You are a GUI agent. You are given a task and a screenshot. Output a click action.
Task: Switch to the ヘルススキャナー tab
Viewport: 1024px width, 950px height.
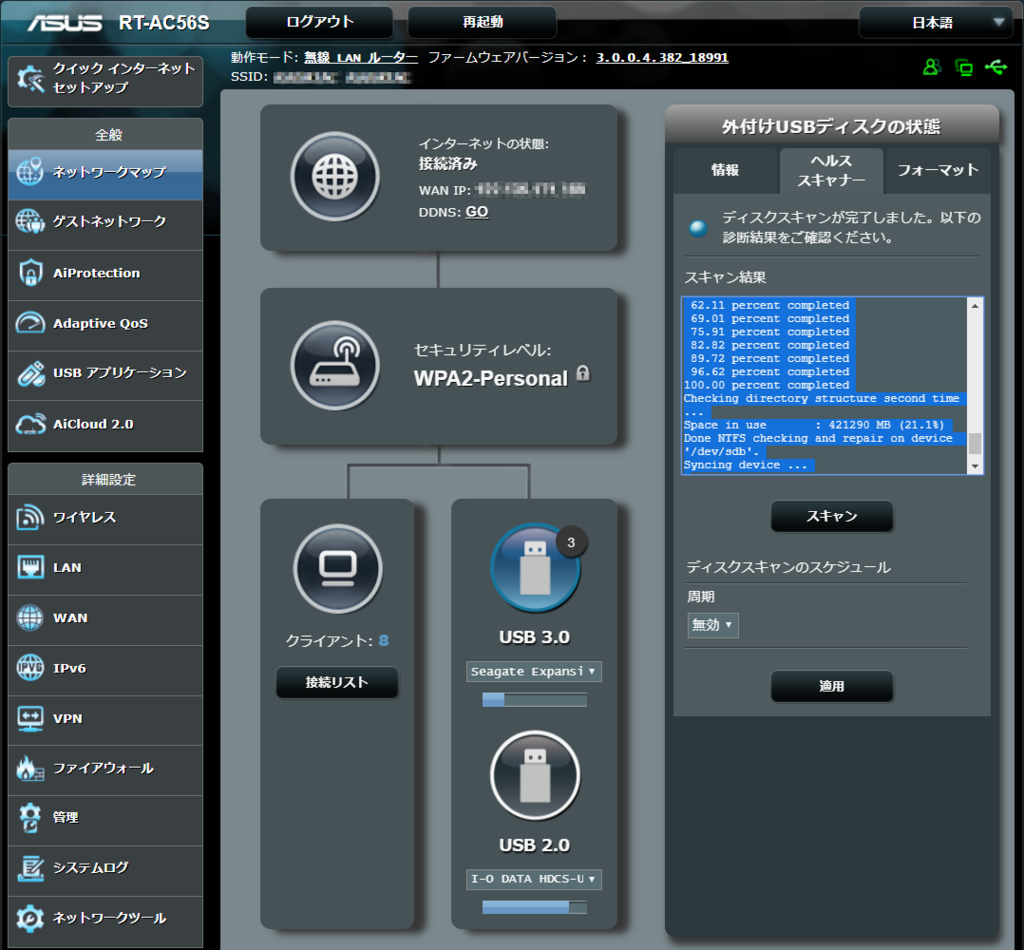831,170
